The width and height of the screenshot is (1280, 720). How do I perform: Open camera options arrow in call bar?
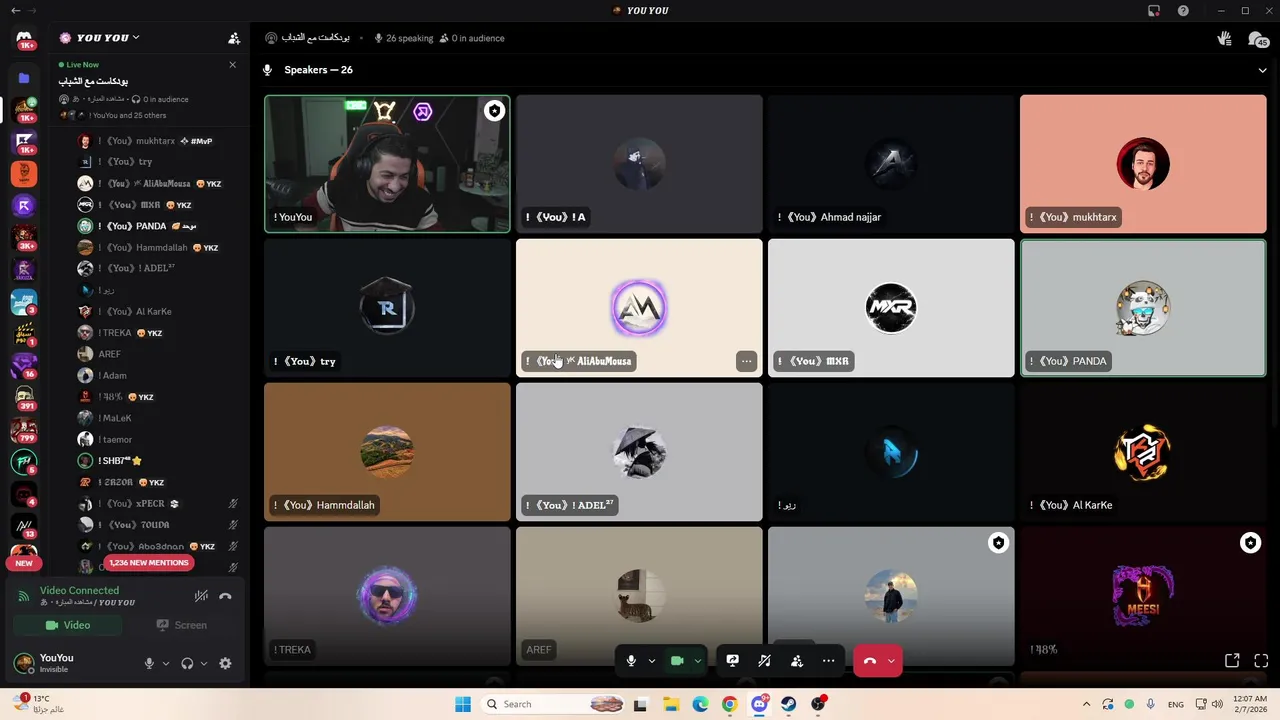(698, 661)
